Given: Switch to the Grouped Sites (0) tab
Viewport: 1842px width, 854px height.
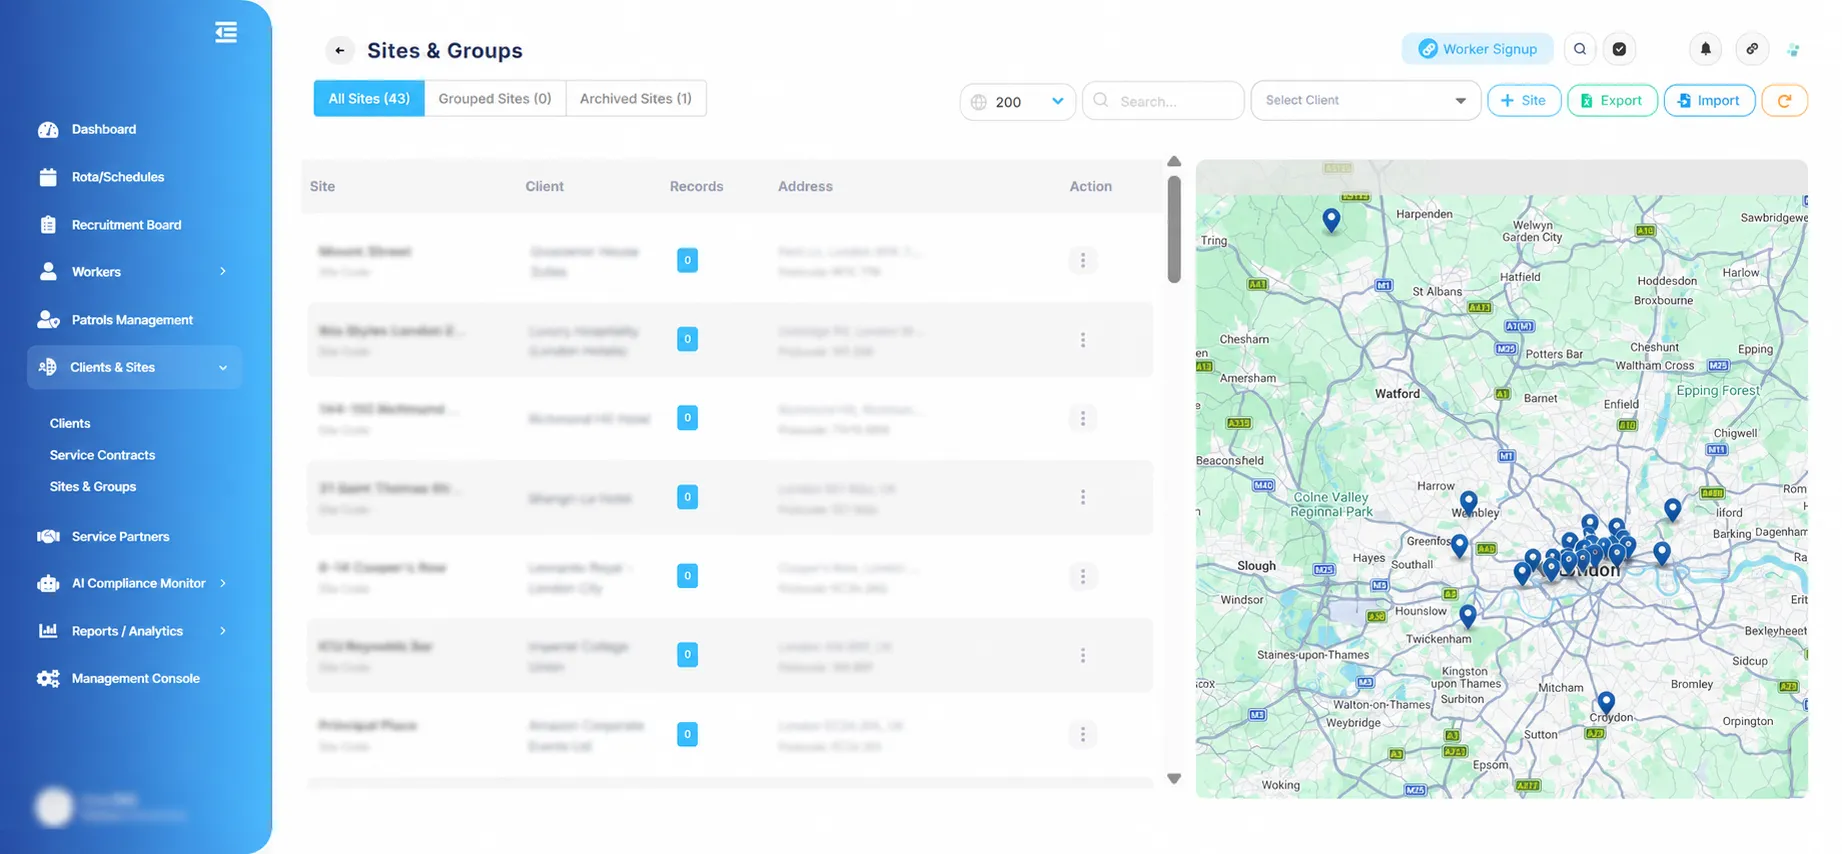Looking at the screenshot, I should [x=495, y=98].
